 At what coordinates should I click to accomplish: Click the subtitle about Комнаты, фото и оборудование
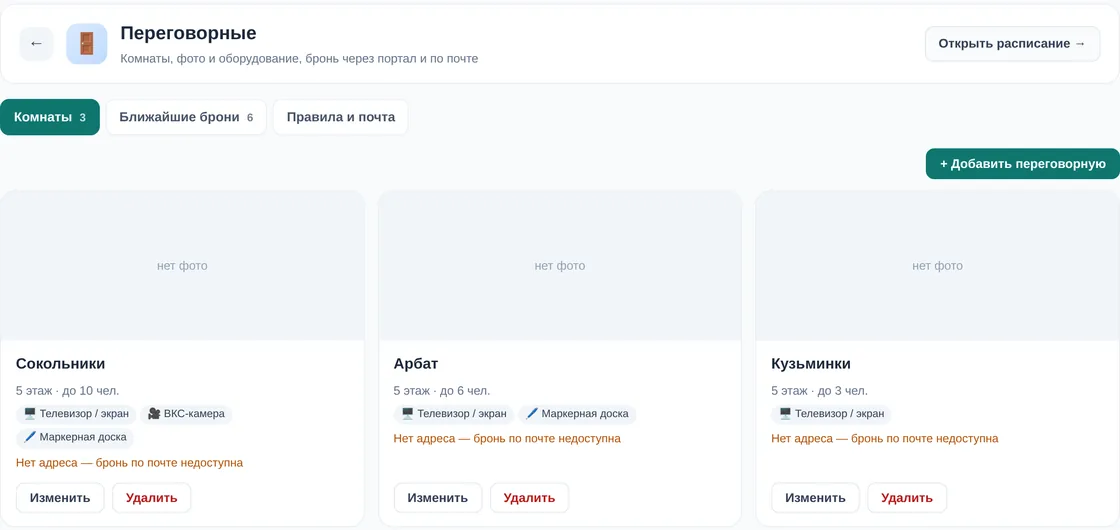point(299,59)
